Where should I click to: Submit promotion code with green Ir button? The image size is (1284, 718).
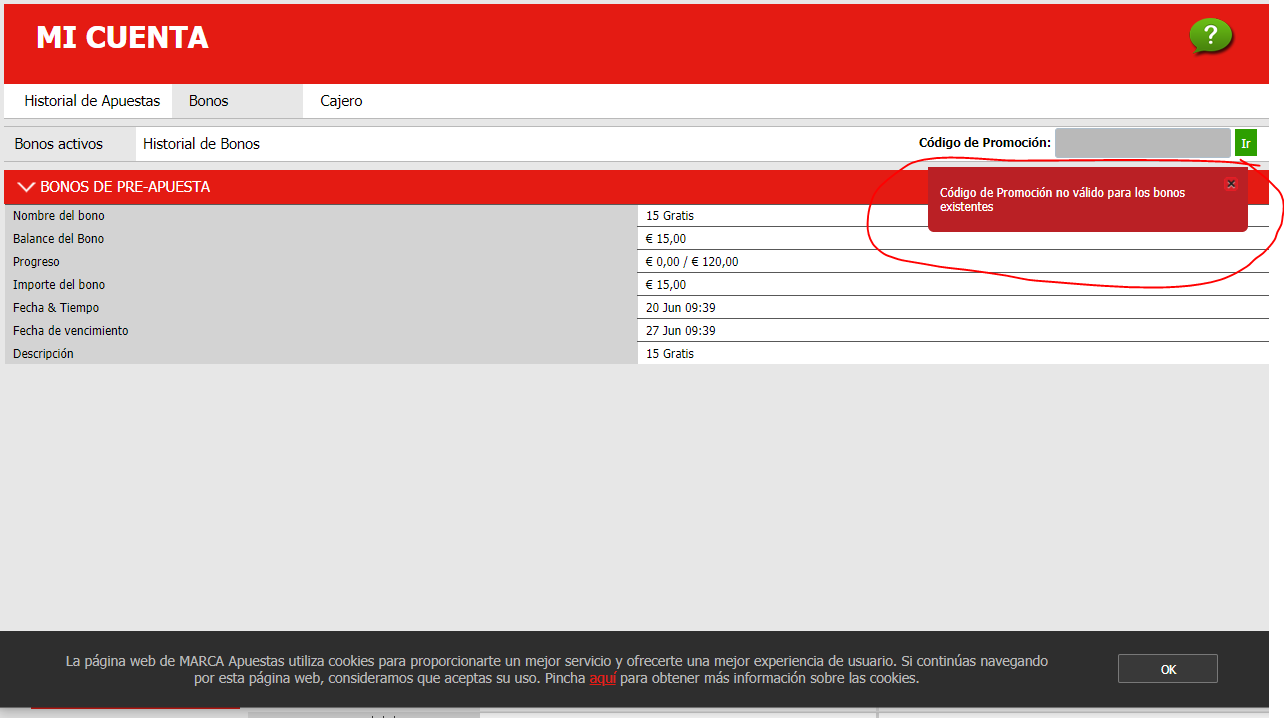(x=1246, y=143)
